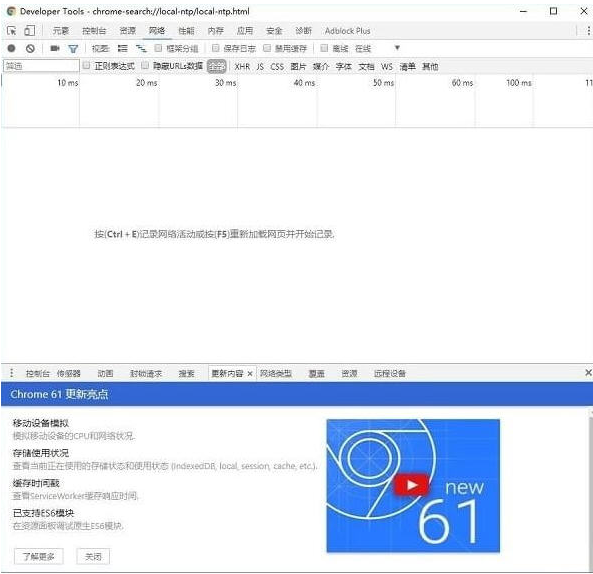Switch to drawer 传感器 tab
Screen dimensions: 593x574
68,374
